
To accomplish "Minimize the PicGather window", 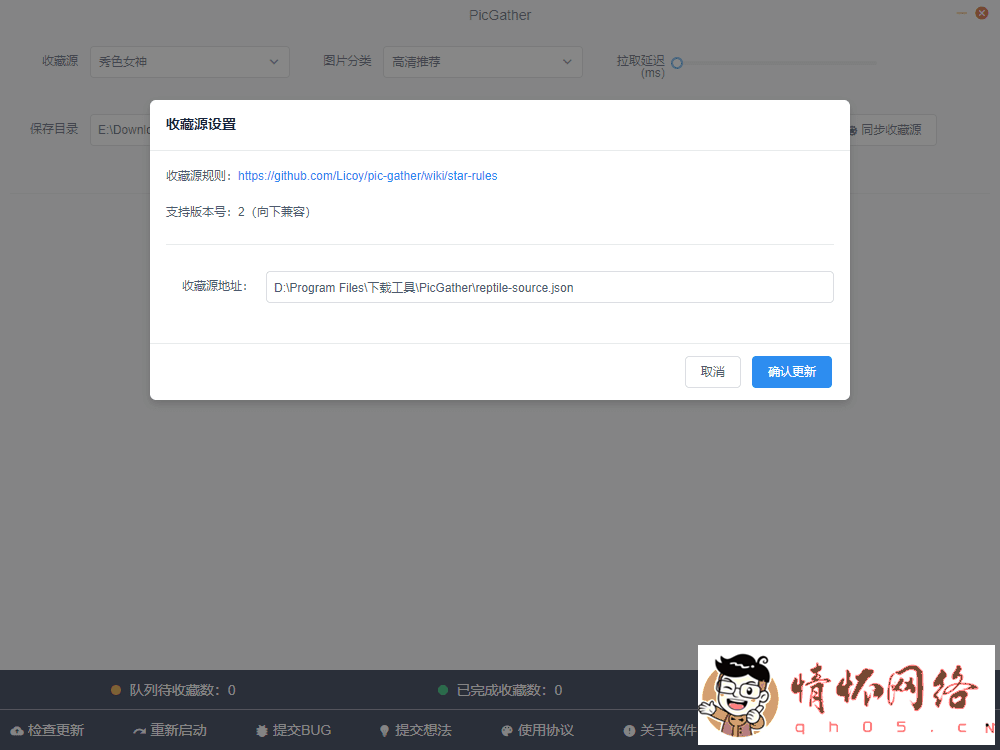I will click(x=962, y=13).
